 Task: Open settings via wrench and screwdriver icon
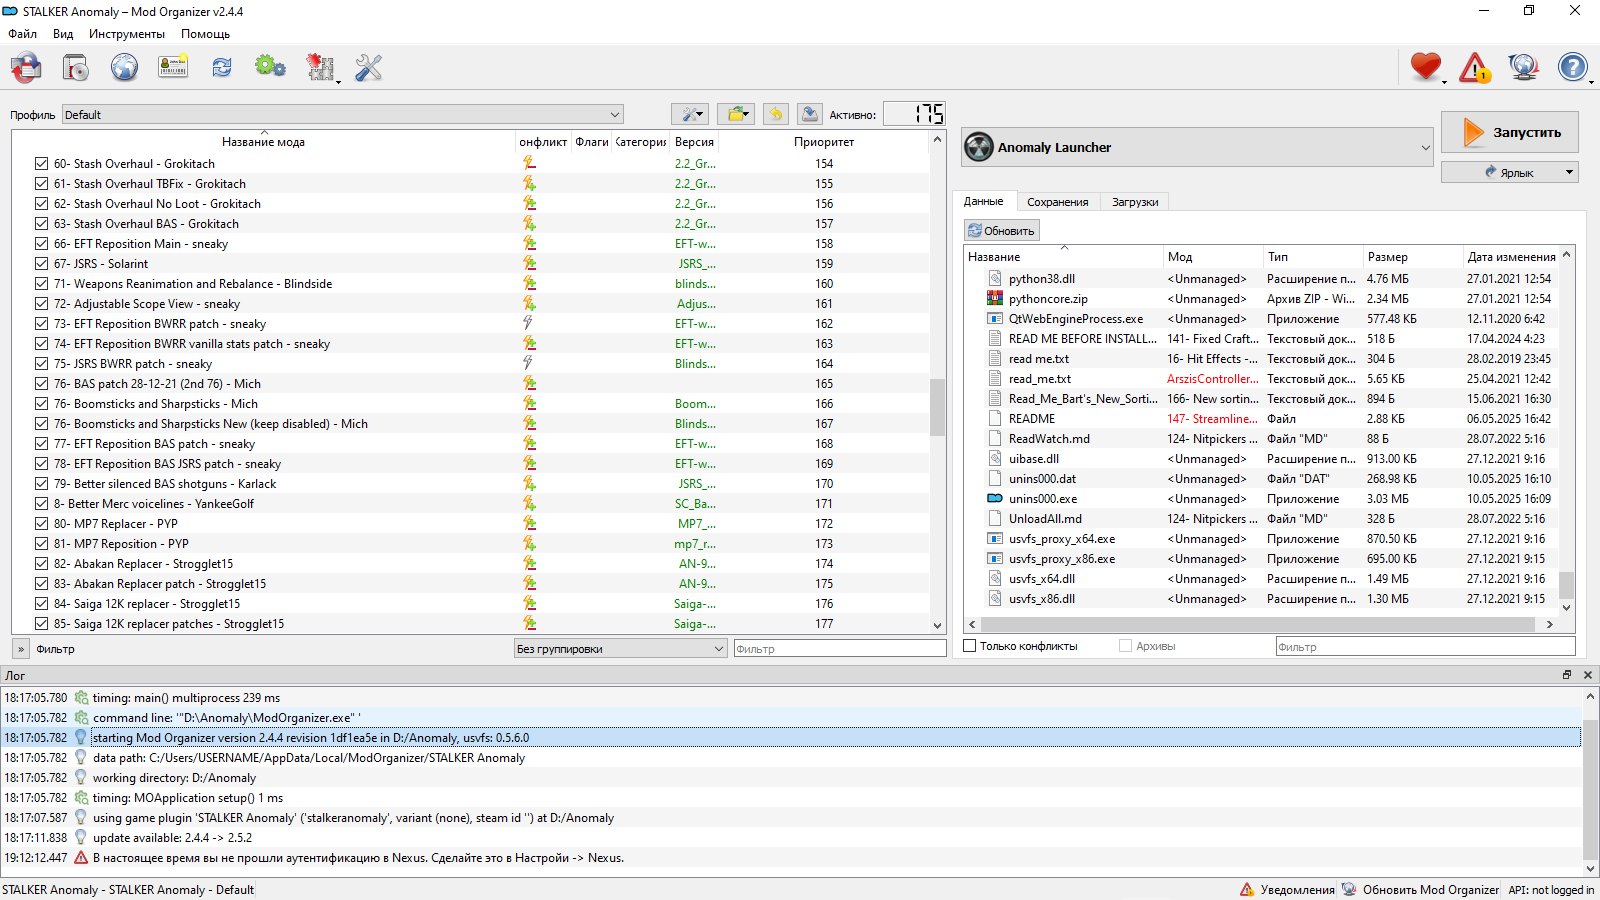(x=369, y=68)
